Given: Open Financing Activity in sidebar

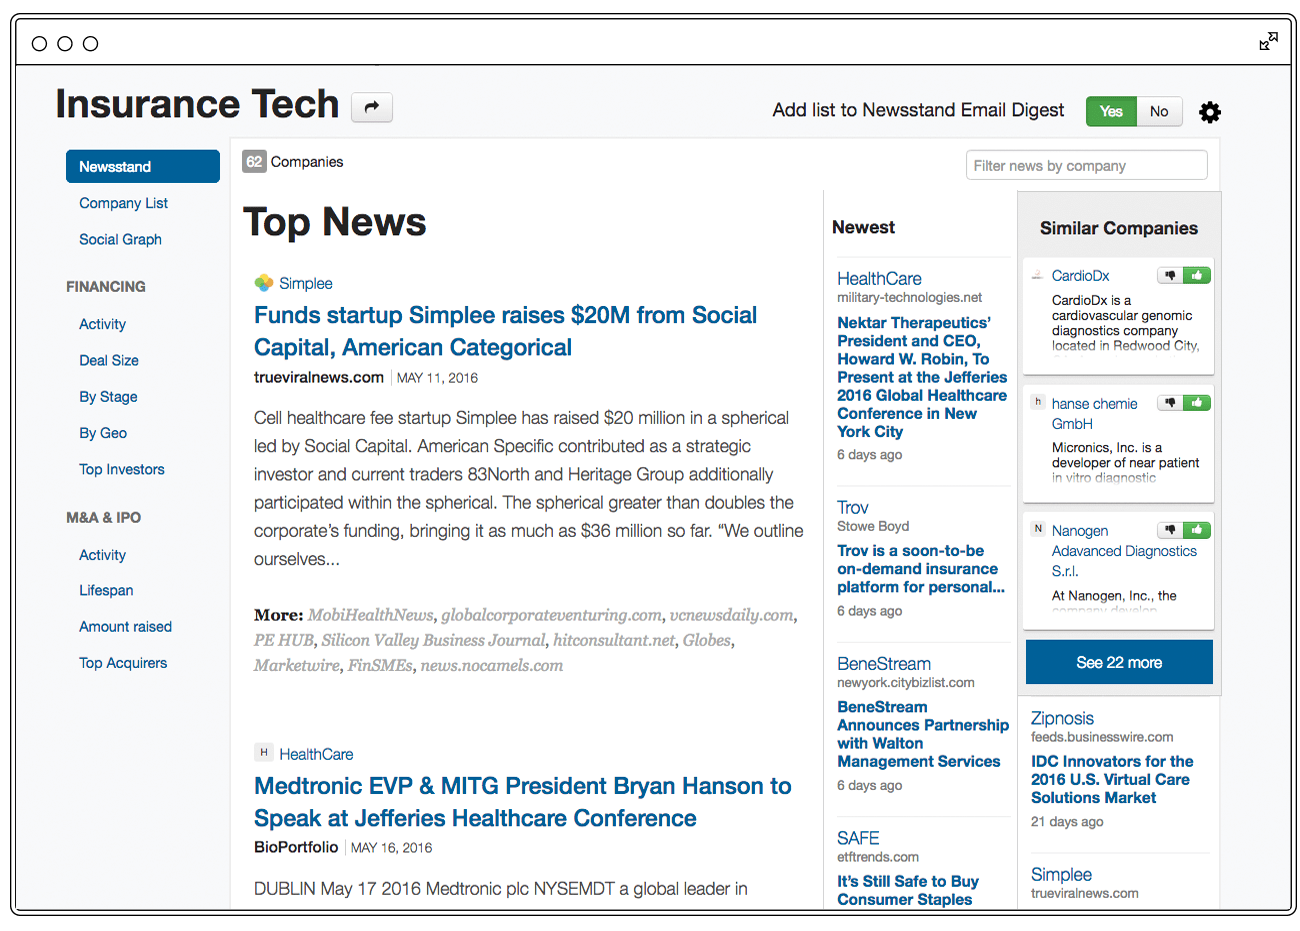Looking at the screenshot, I should click(102, 324).
